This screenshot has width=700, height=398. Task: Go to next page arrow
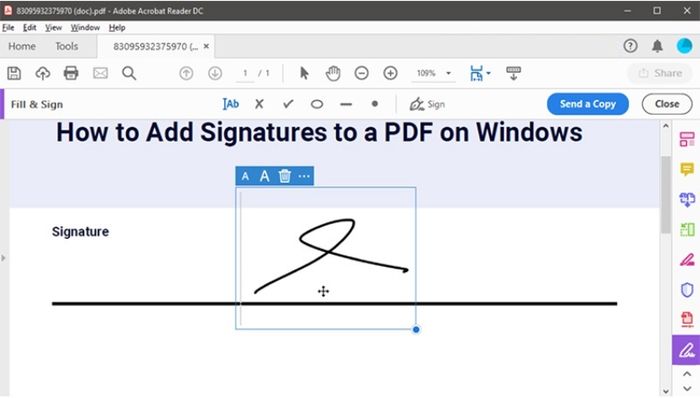point(215,73)
